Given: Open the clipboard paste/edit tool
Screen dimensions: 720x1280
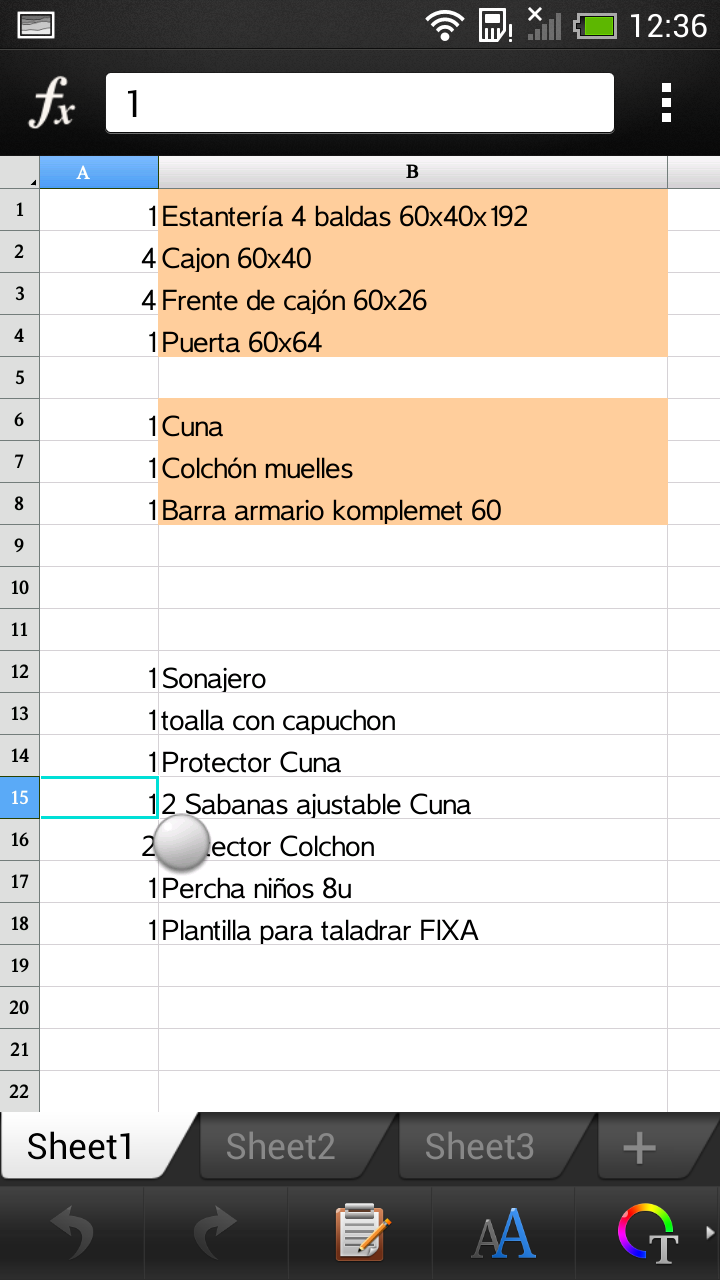Looking at the screenshot, I should 360,1232.
